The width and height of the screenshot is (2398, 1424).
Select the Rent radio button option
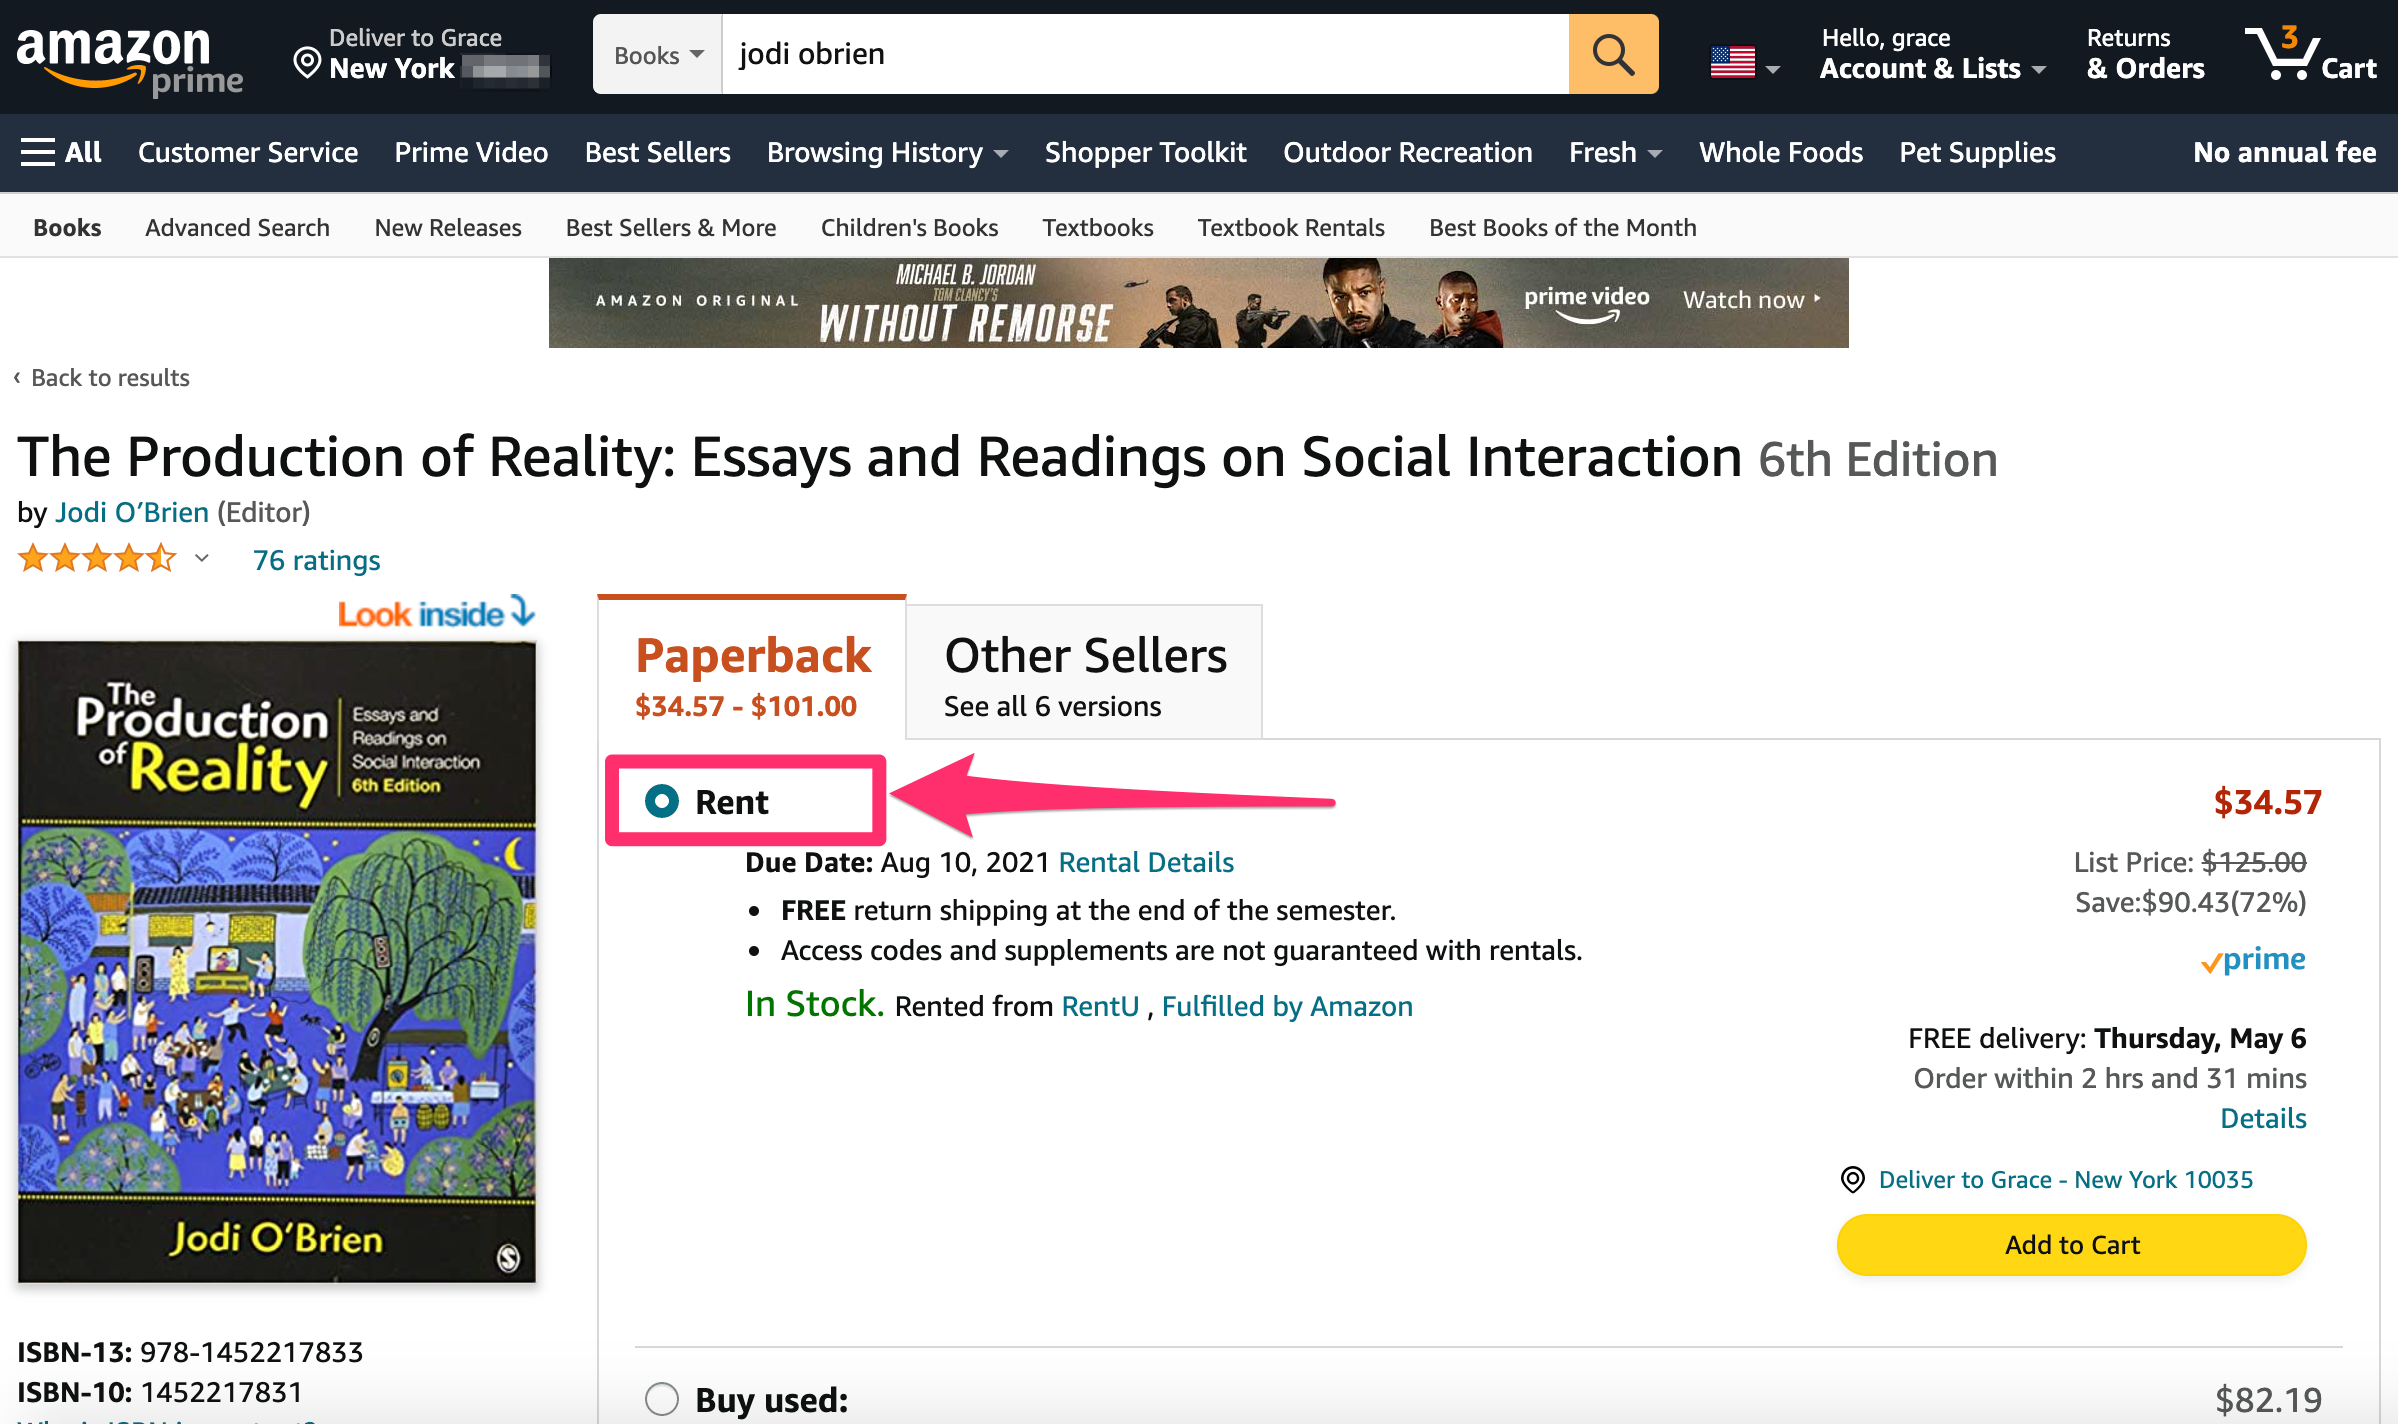coord(663,798)
